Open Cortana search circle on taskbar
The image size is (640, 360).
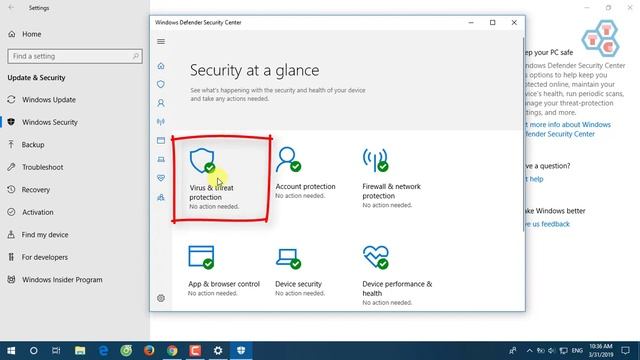33,351
